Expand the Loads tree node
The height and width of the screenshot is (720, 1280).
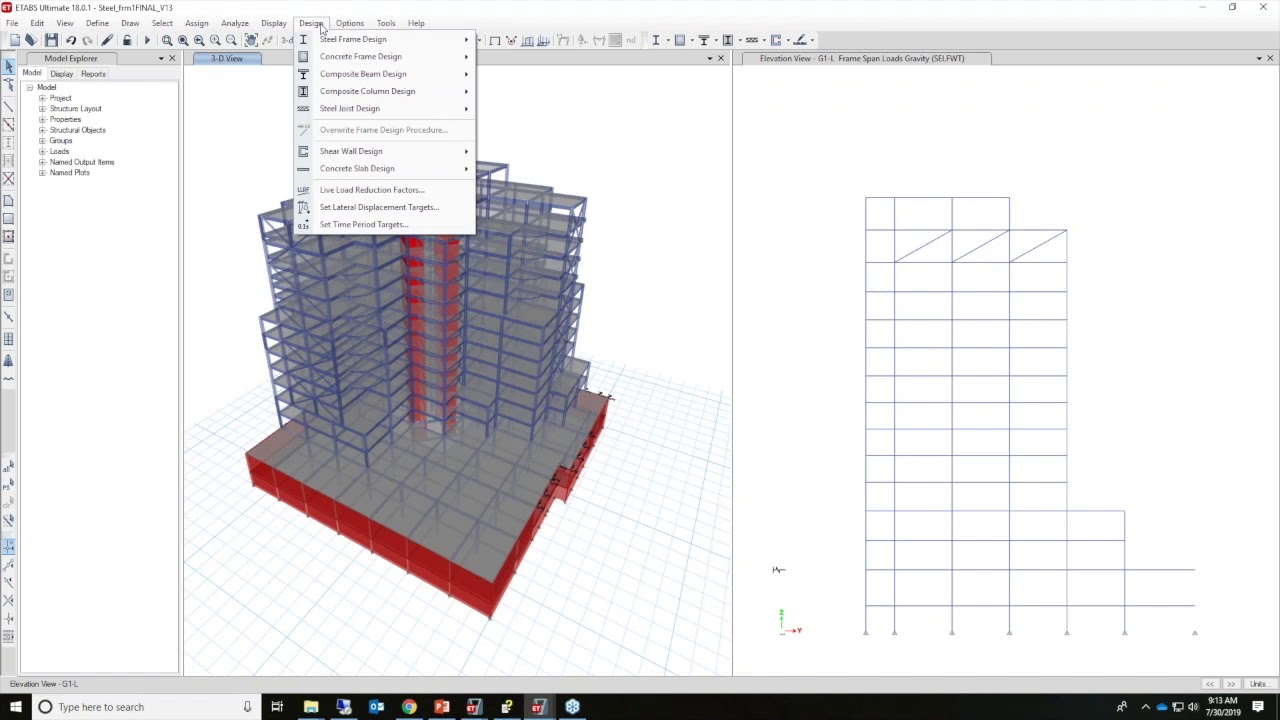42,151
